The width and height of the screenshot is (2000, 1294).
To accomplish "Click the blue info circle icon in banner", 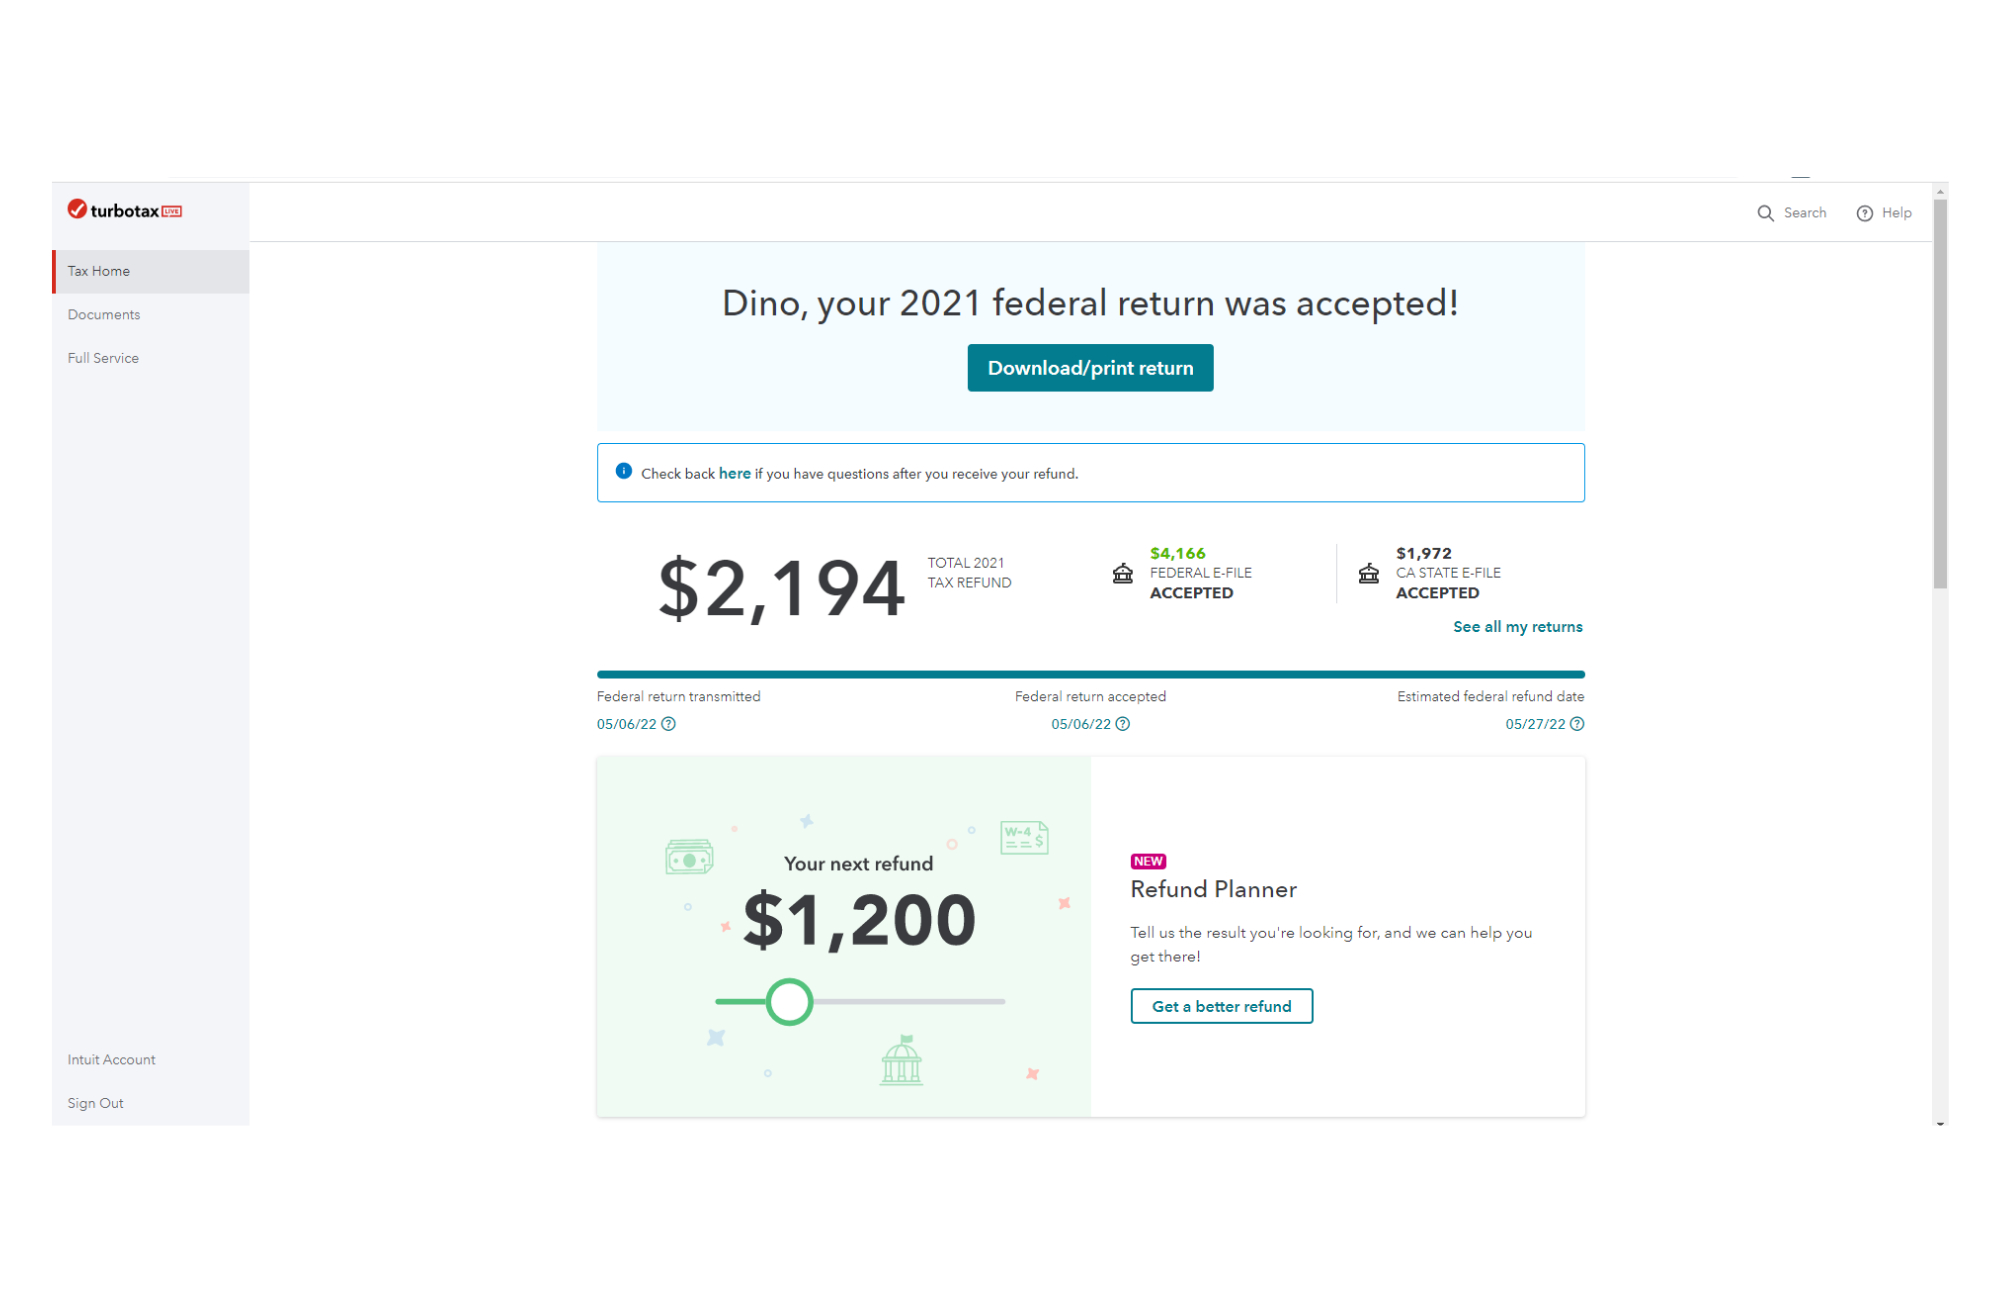I will (x=622, y=472).
